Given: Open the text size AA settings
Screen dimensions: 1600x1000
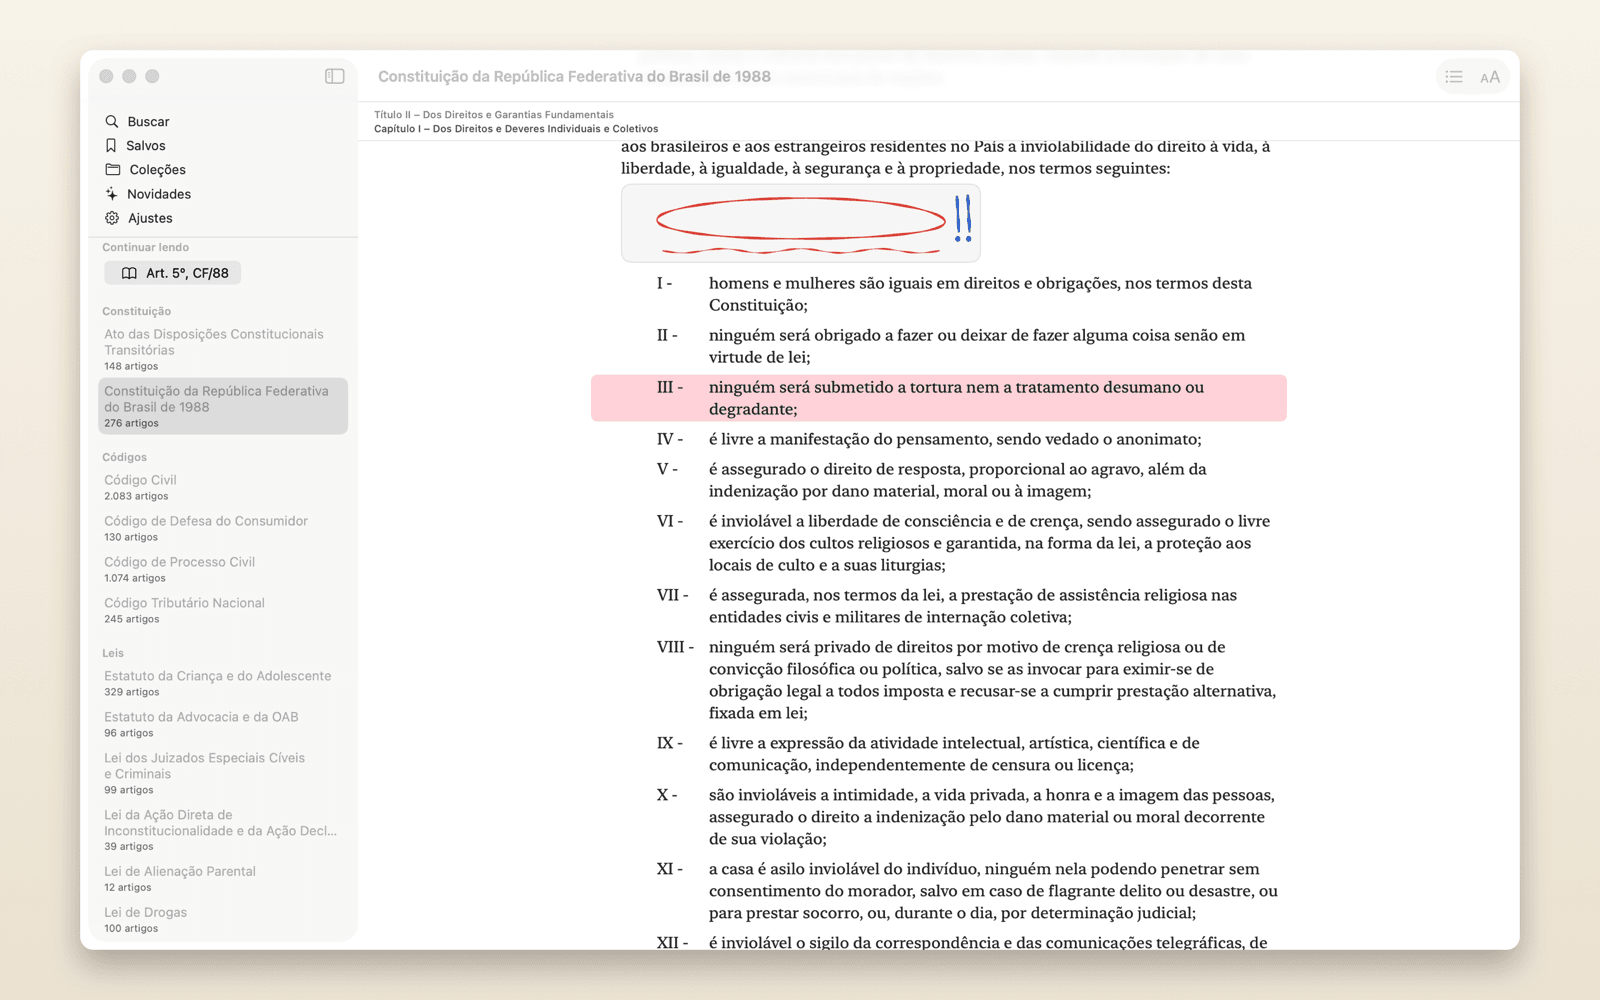Looking at the screenshot, I should [1490, 77].
